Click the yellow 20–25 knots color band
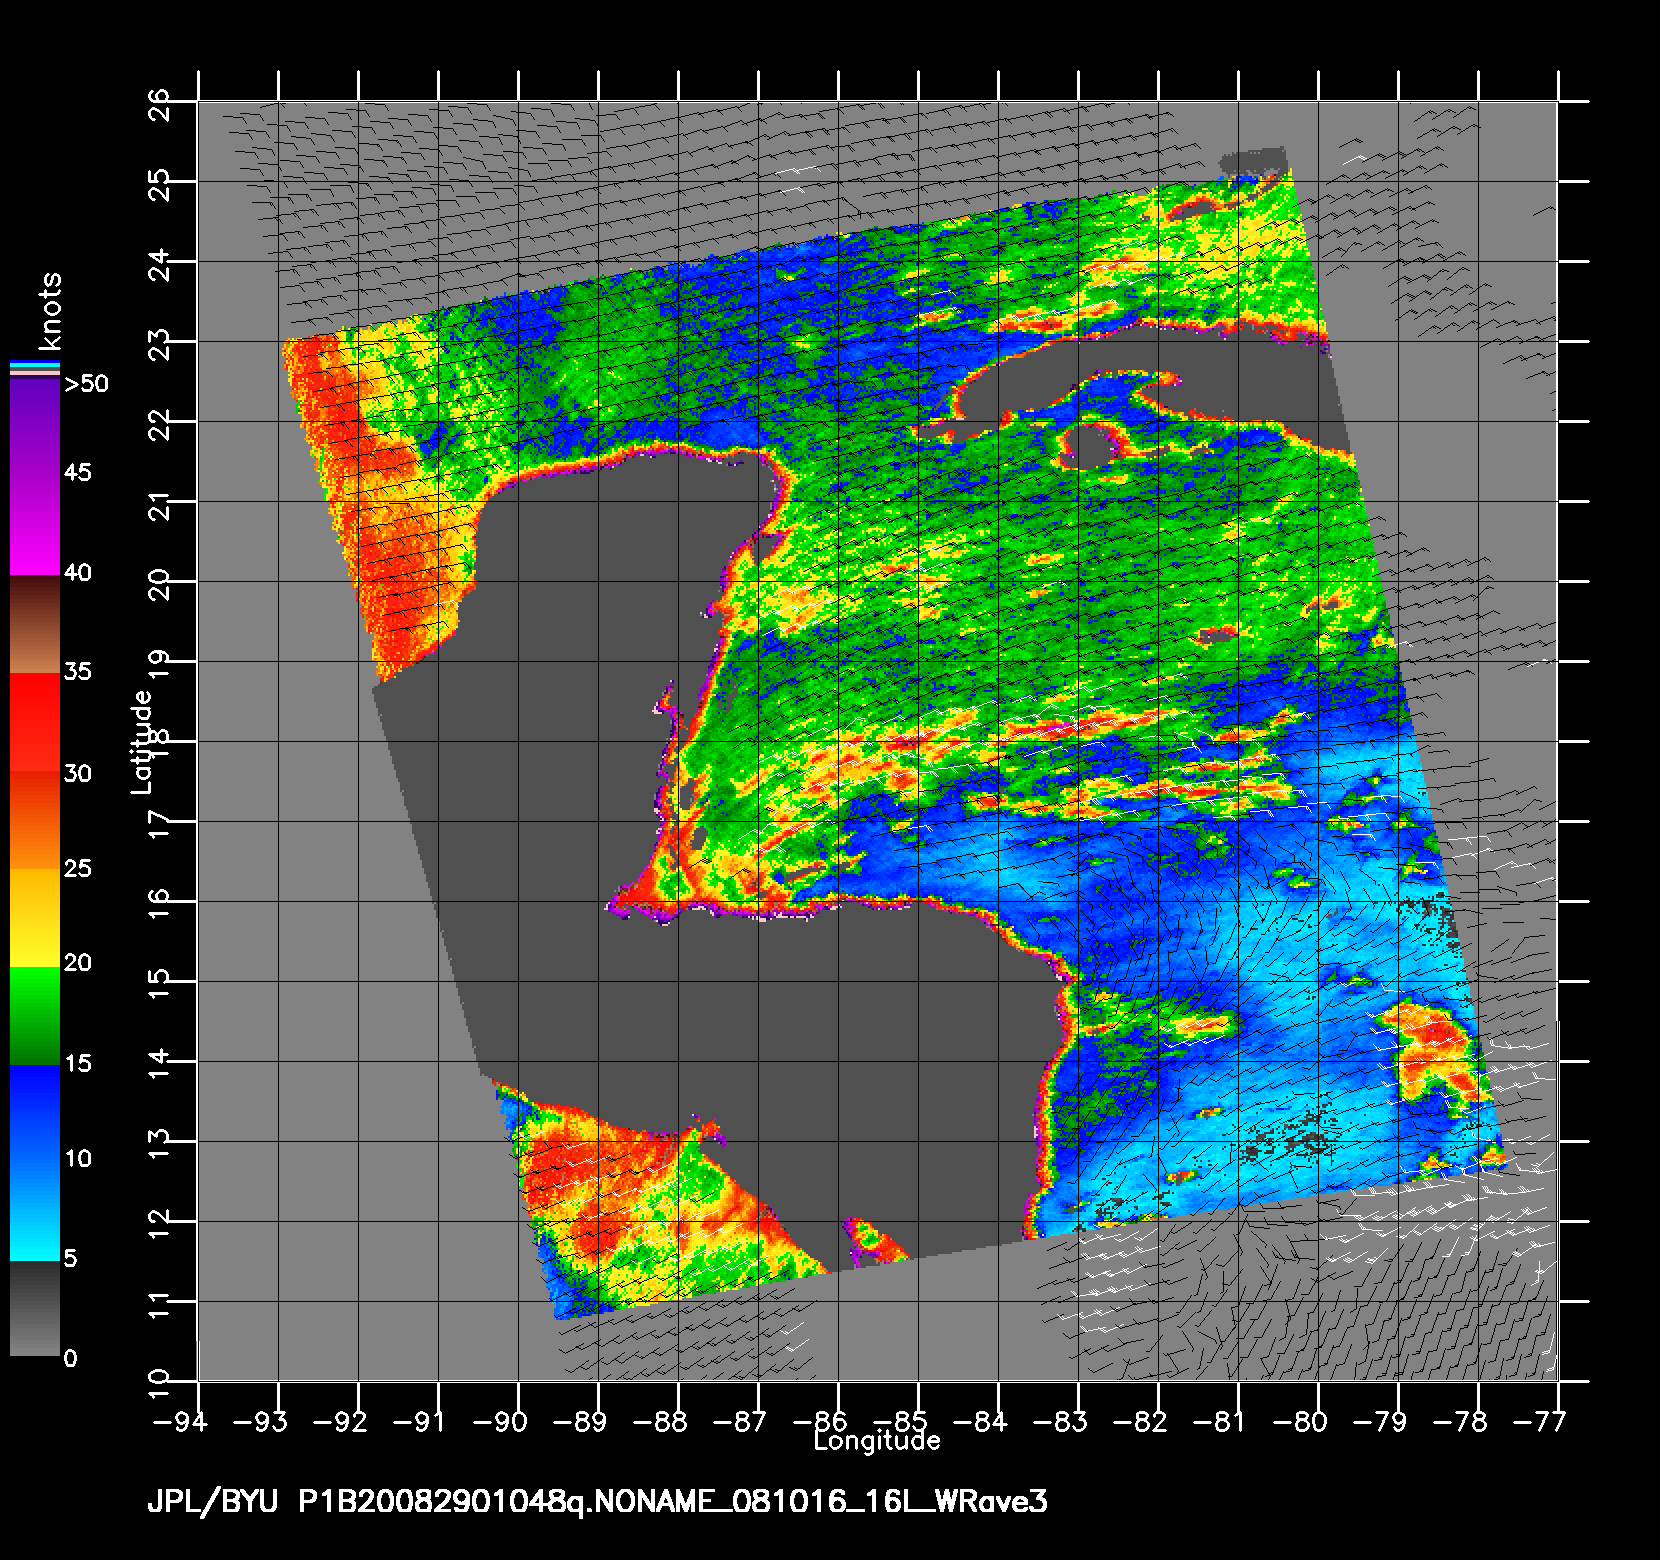This screenshot has width=1660, height=1560. tap(34, 918)
